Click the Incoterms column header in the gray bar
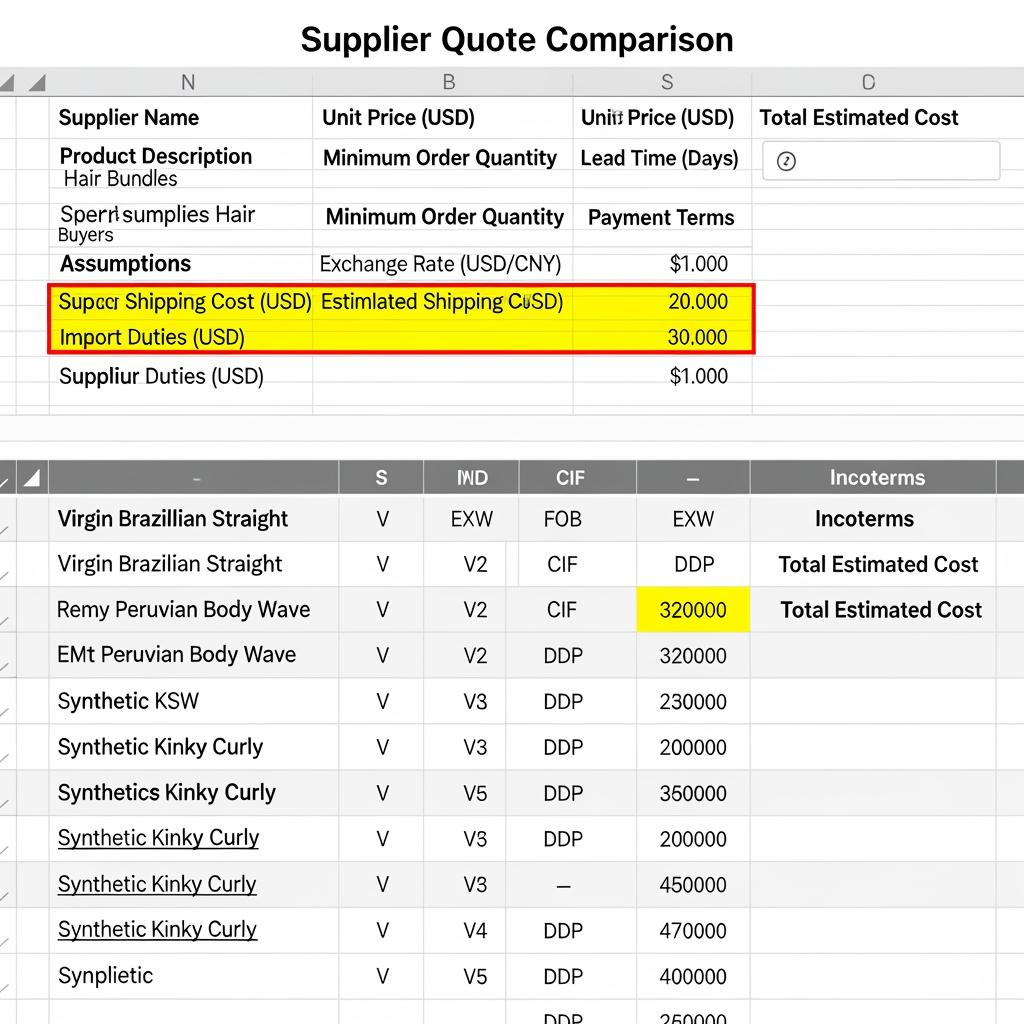 coord(877,478)
